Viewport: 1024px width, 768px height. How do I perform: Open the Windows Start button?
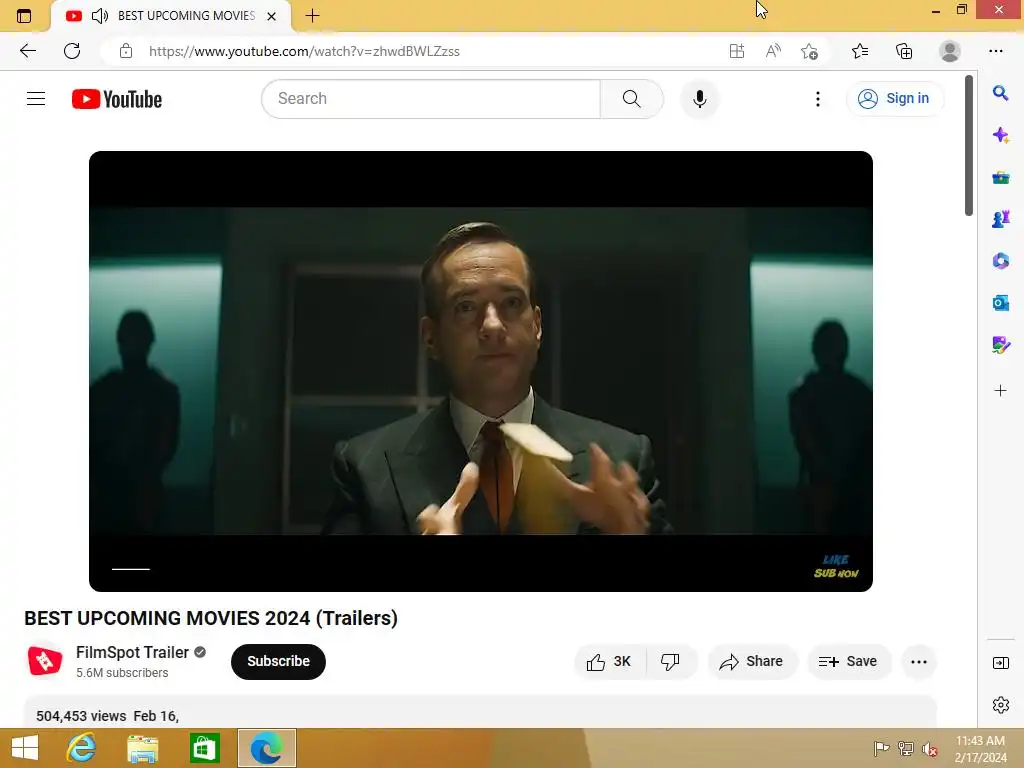[25, 748]
